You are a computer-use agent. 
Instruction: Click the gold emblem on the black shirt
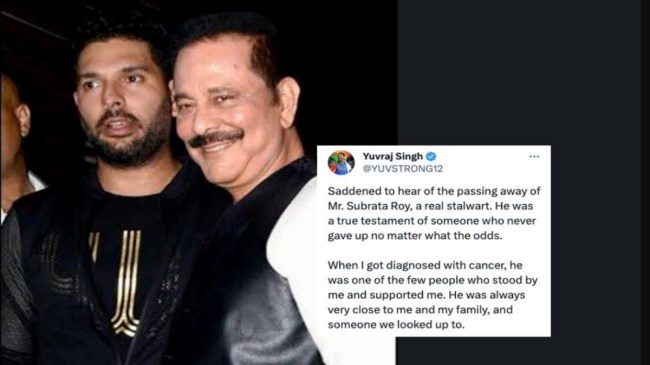[125, 280]
